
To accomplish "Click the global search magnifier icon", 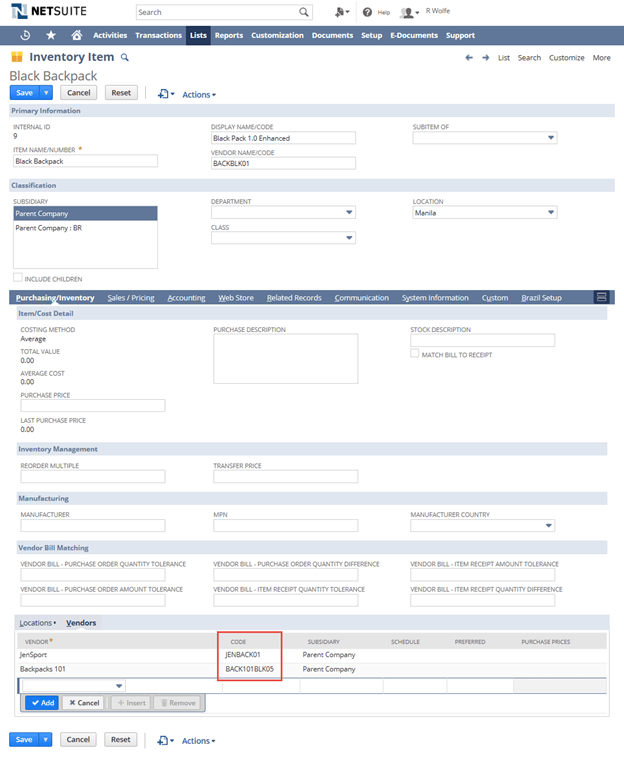I will click(303, 12).
